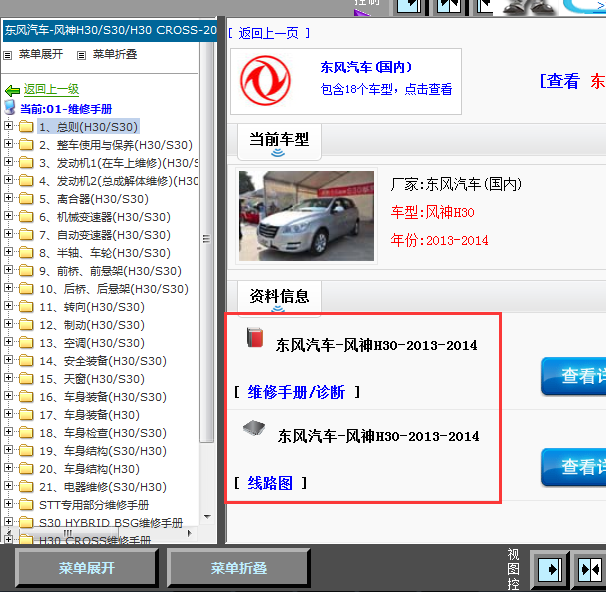606x592 pixels.
Task: Click 当前:01-维修手册 label
Action: (x=66, y=109)
